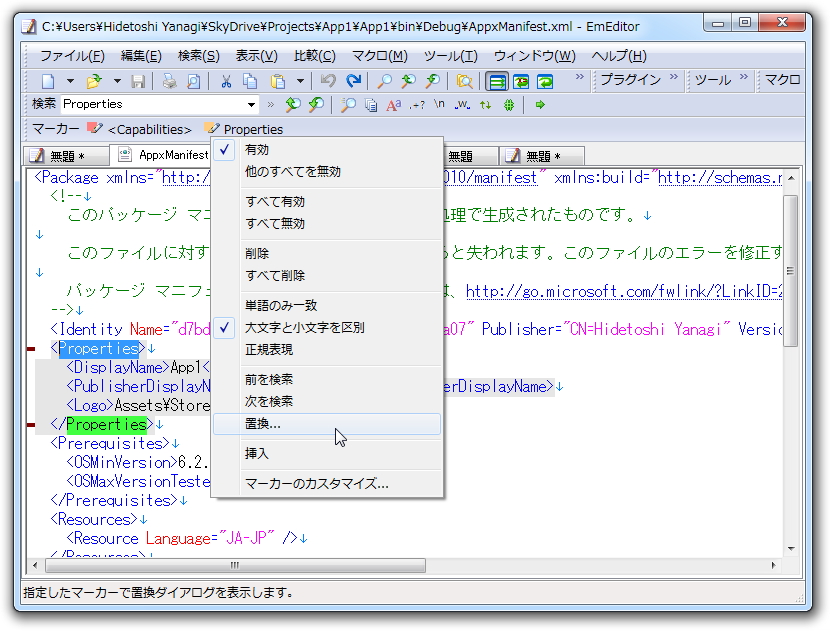The width and height of the screenshot is (830, 631).
Task: Select 前を検索 in context menu
Action: coord(327,380)
